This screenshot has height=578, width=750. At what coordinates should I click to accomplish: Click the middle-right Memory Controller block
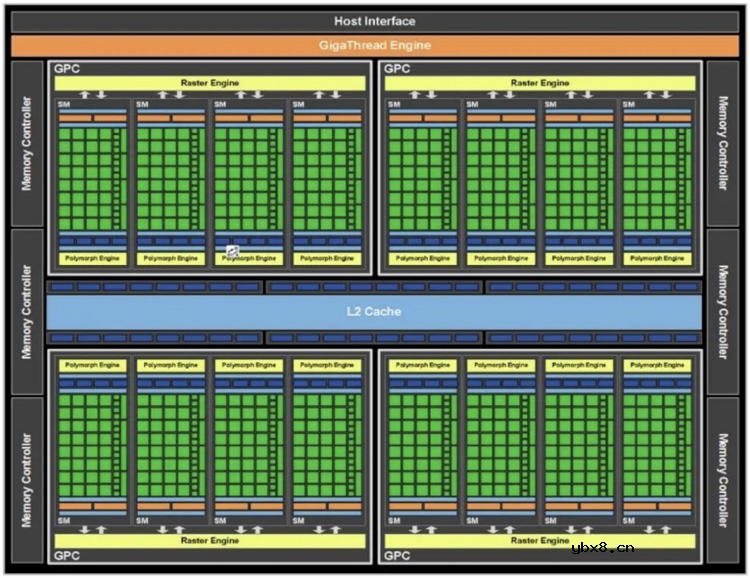722,311
